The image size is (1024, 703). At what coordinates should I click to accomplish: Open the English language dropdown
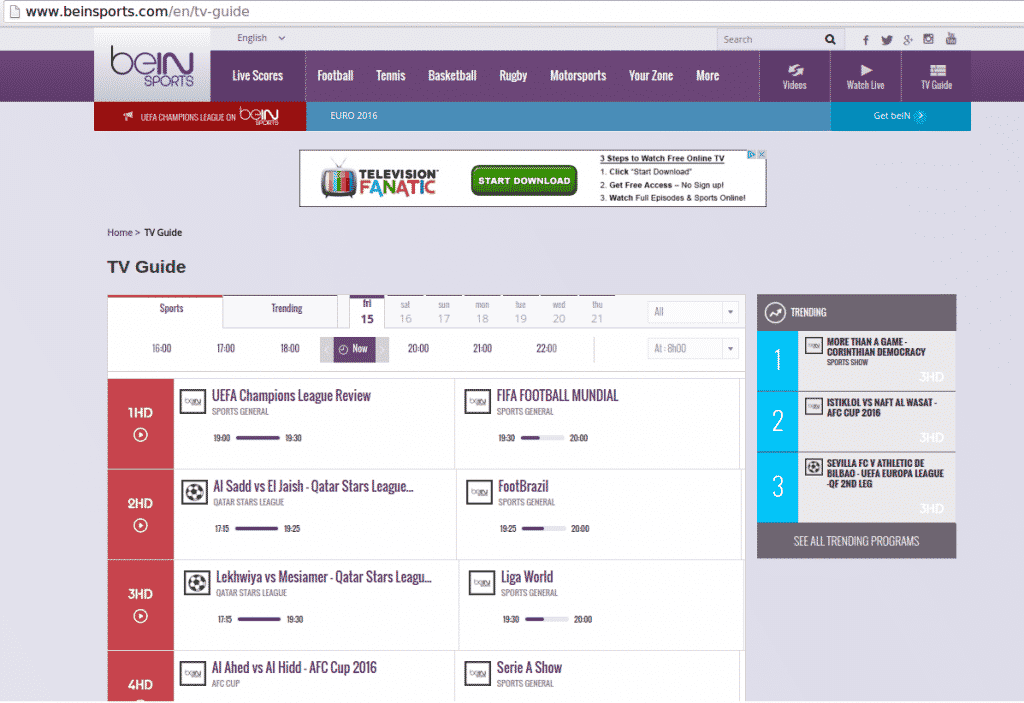(261, 38)
